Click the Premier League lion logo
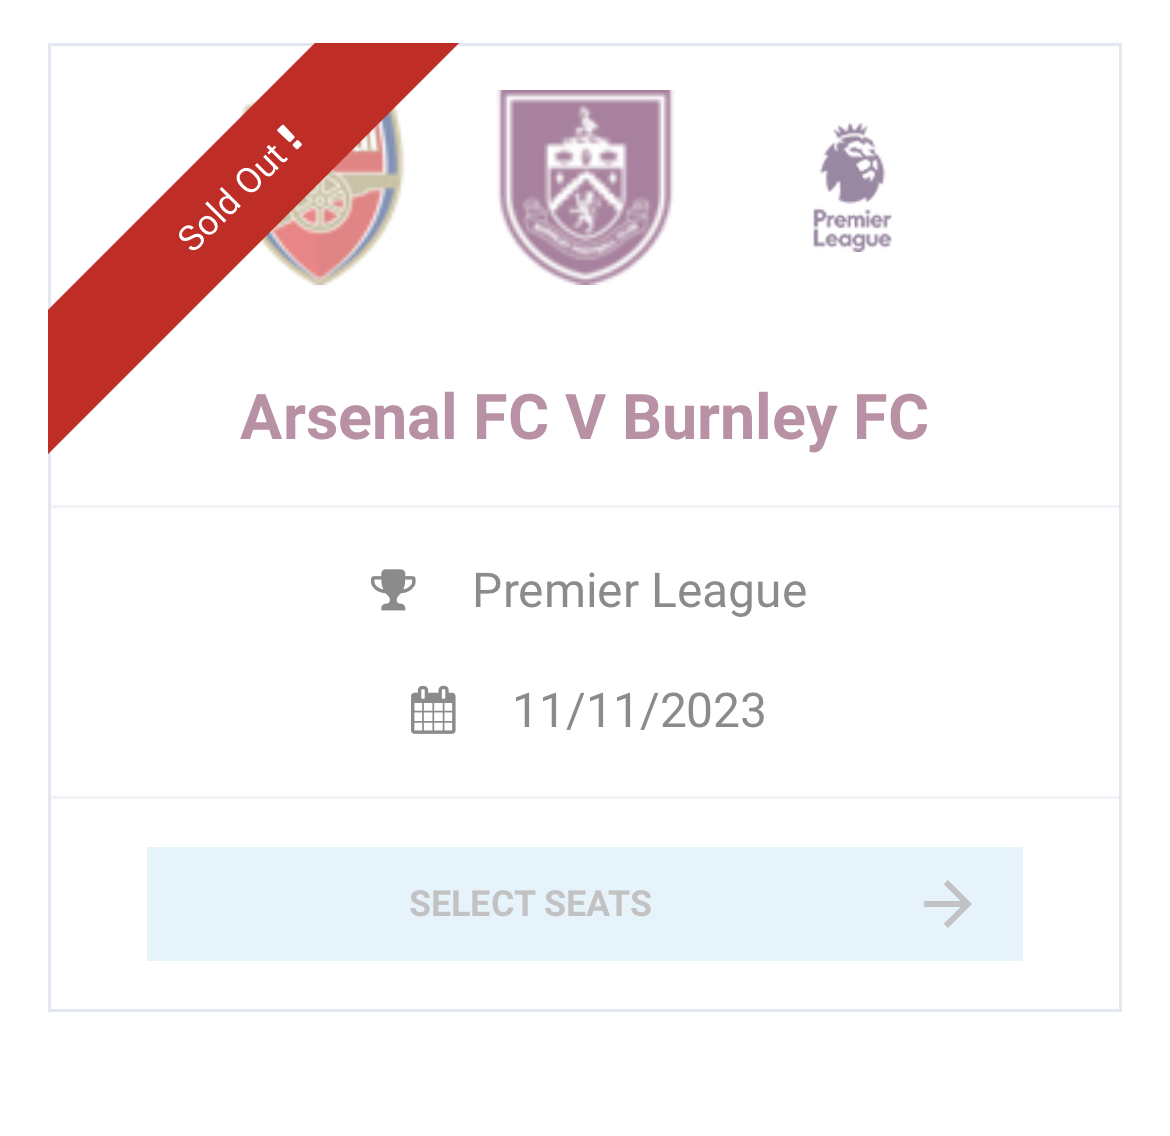Viewport: 1170px width, 1136px height. pos(853,162)
